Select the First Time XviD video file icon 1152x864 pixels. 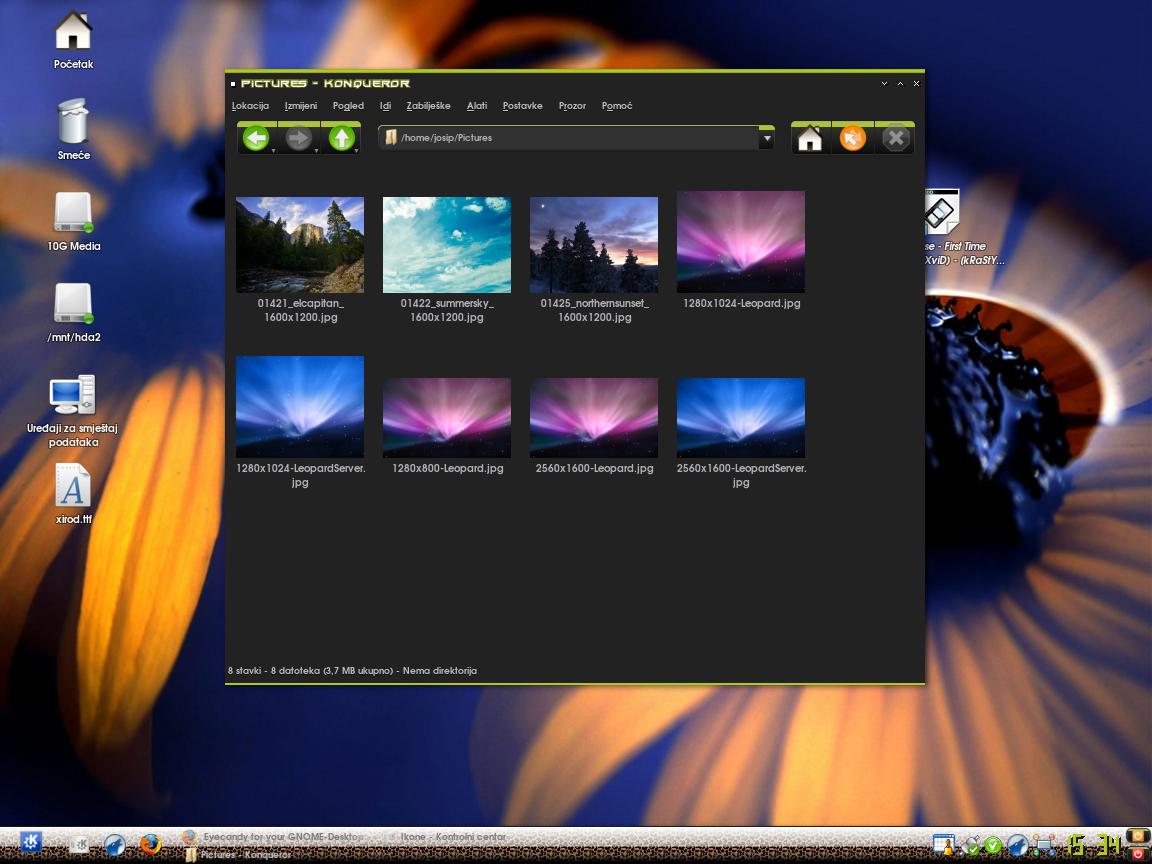942,212
